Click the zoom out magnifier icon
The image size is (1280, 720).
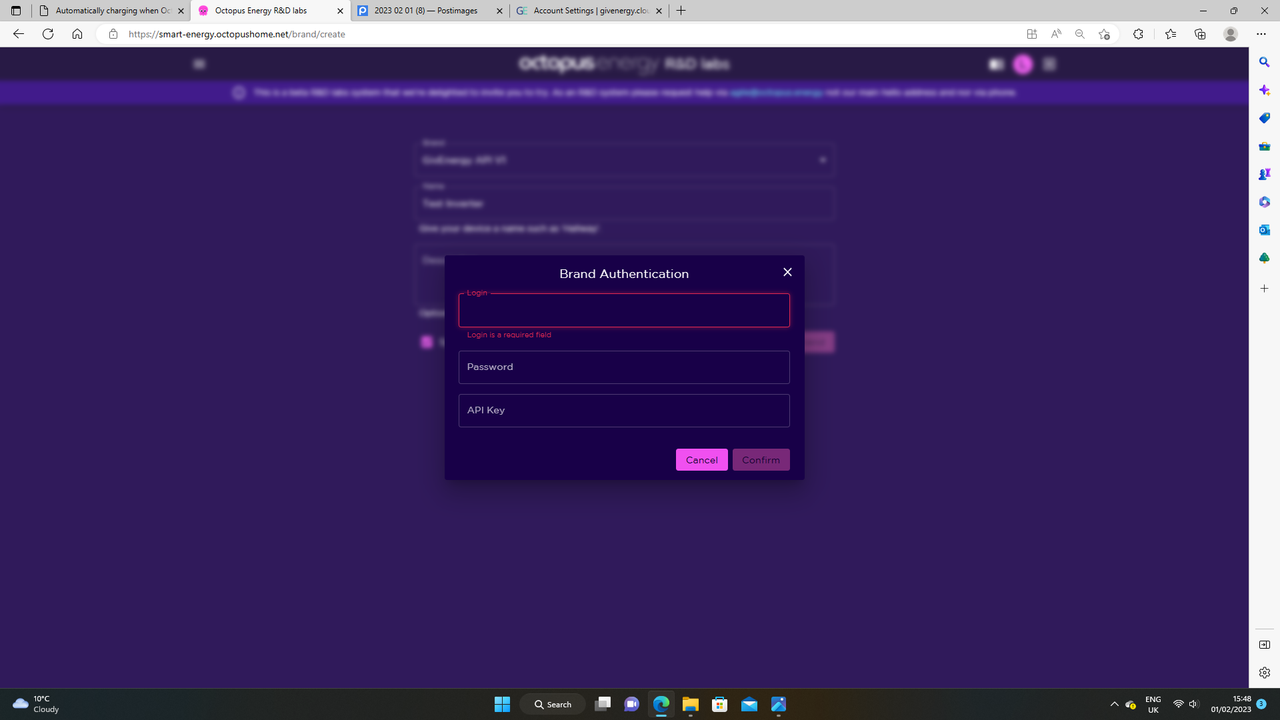pyautogui.click(x=1080, y=34)
